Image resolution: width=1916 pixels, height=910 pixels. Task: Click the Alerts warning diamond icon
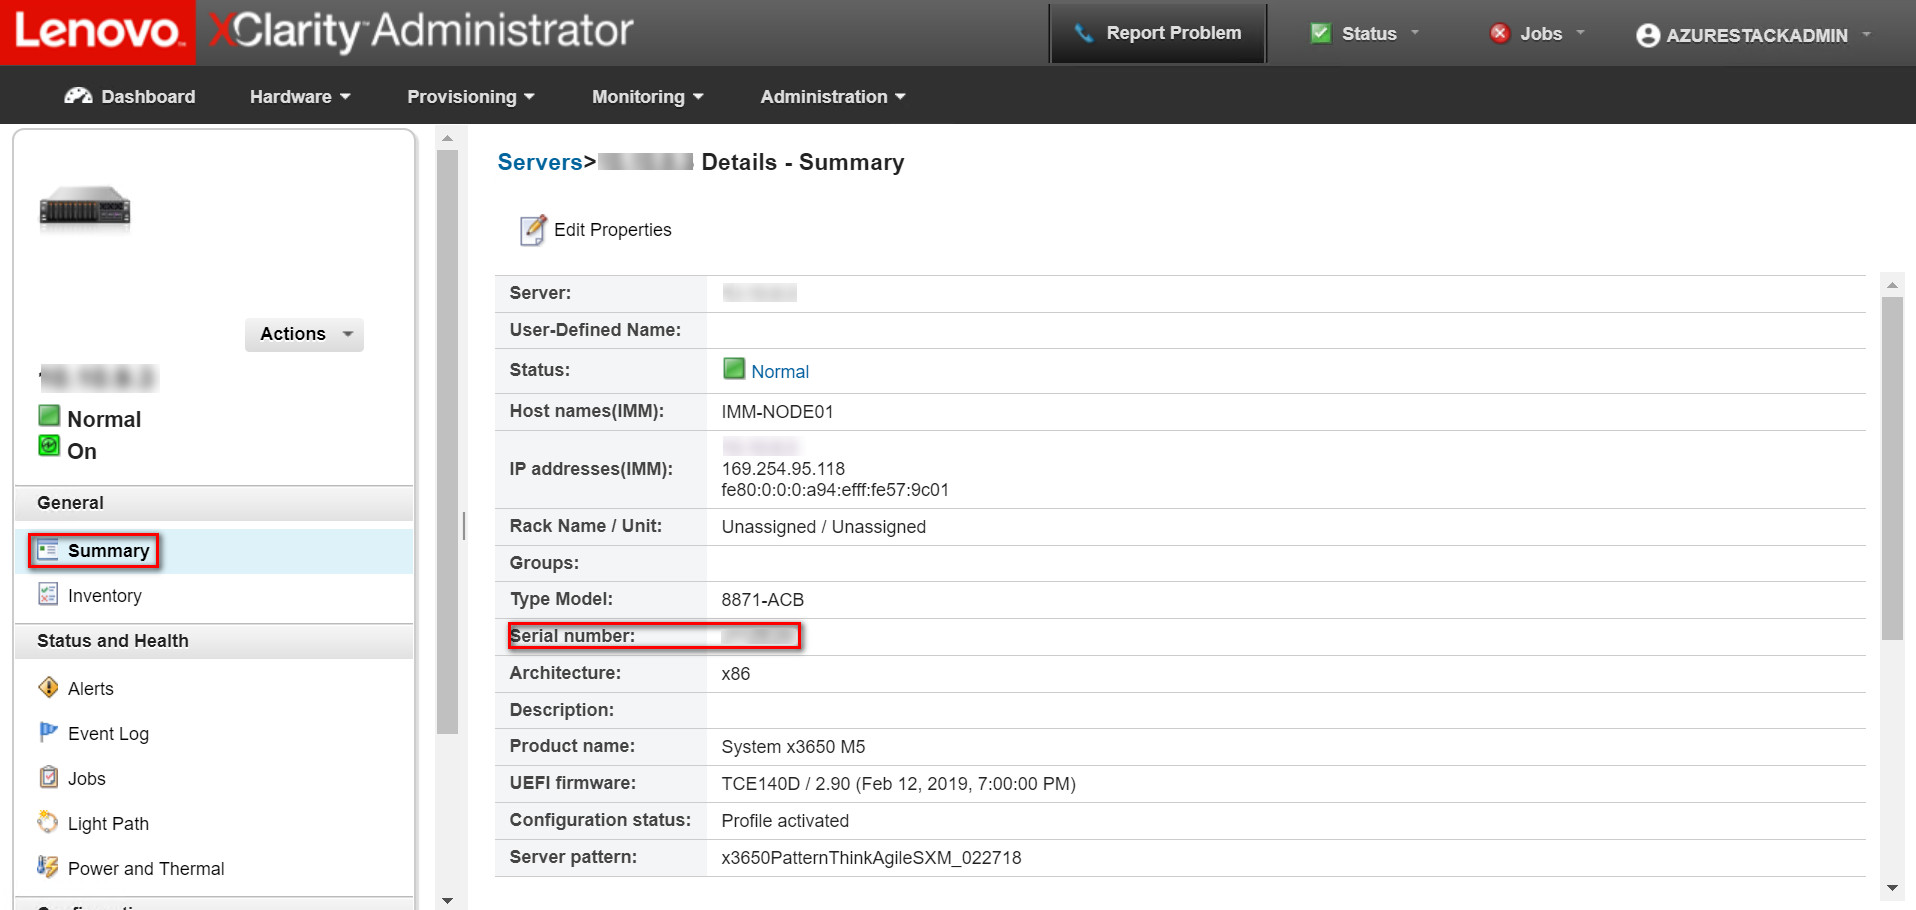coord(47,688)
